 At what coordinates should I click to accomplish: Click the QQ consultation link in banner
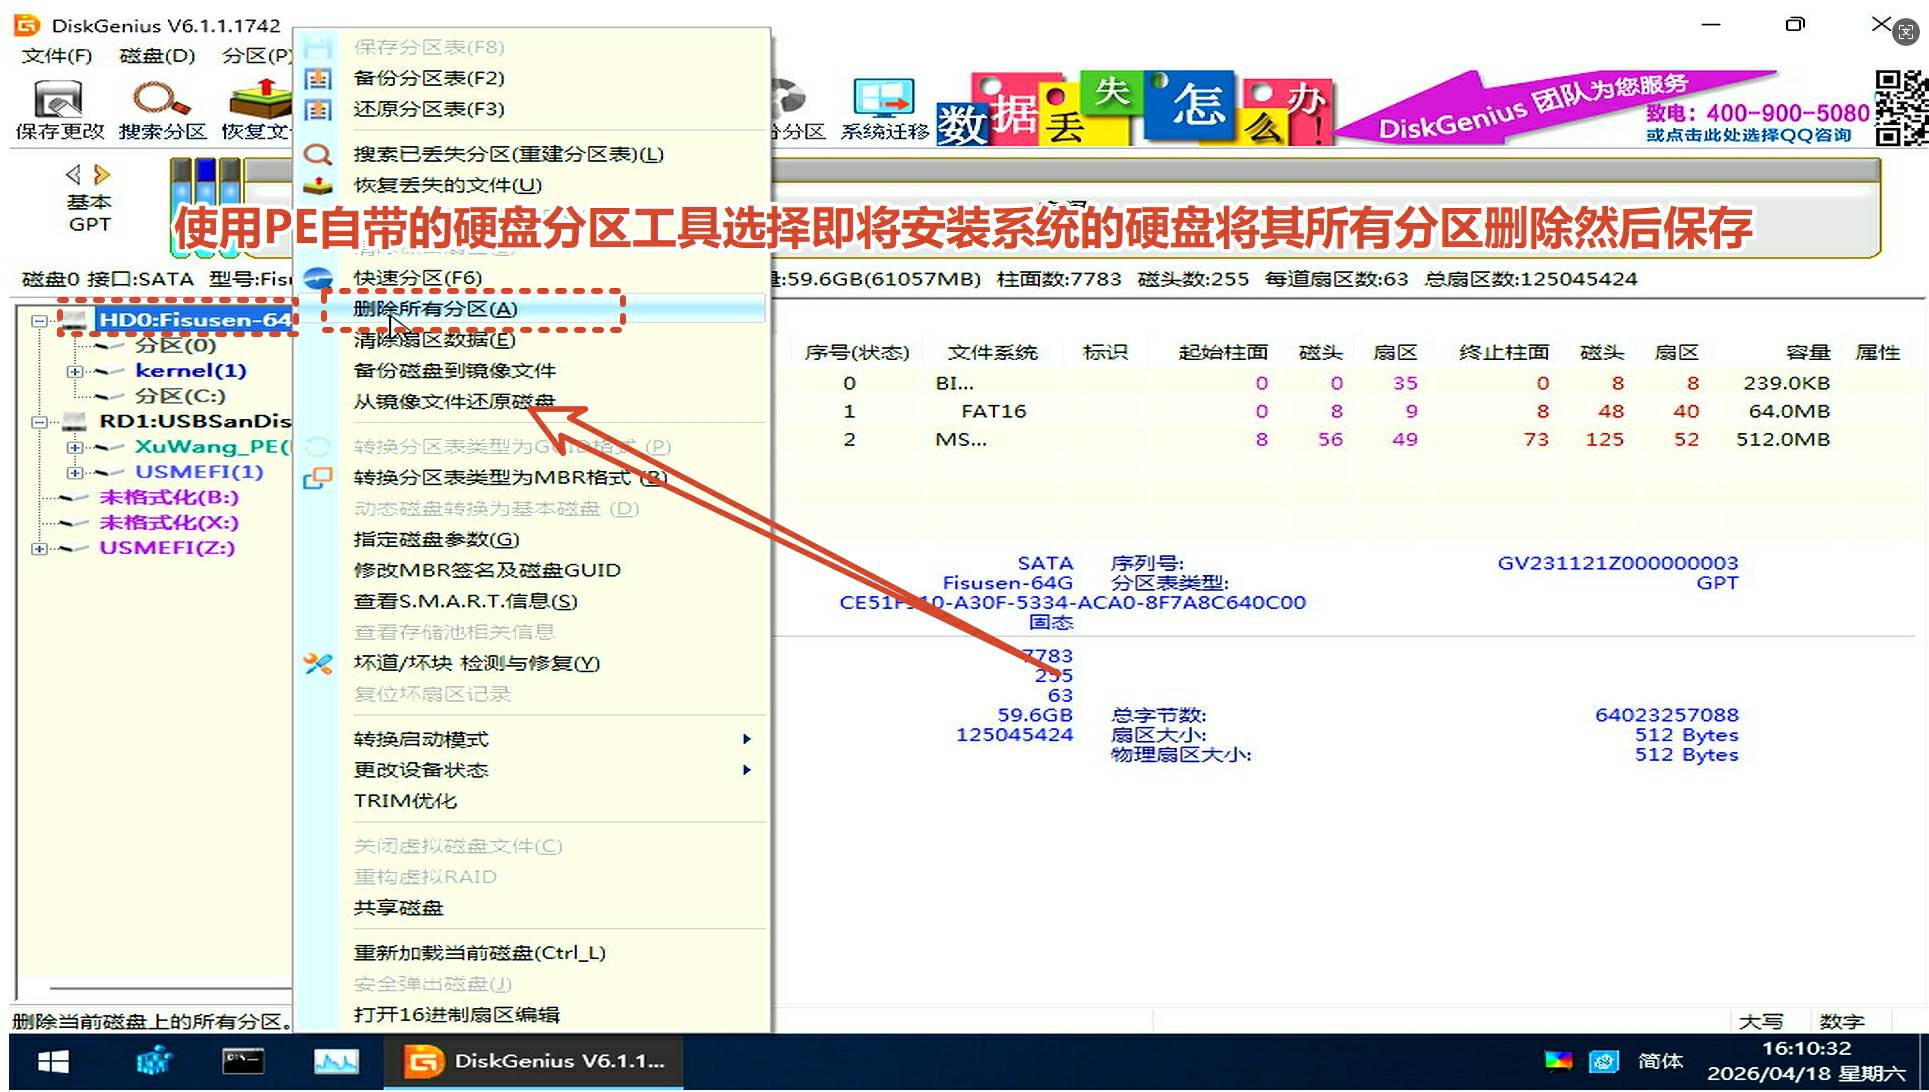(1748, 135)
